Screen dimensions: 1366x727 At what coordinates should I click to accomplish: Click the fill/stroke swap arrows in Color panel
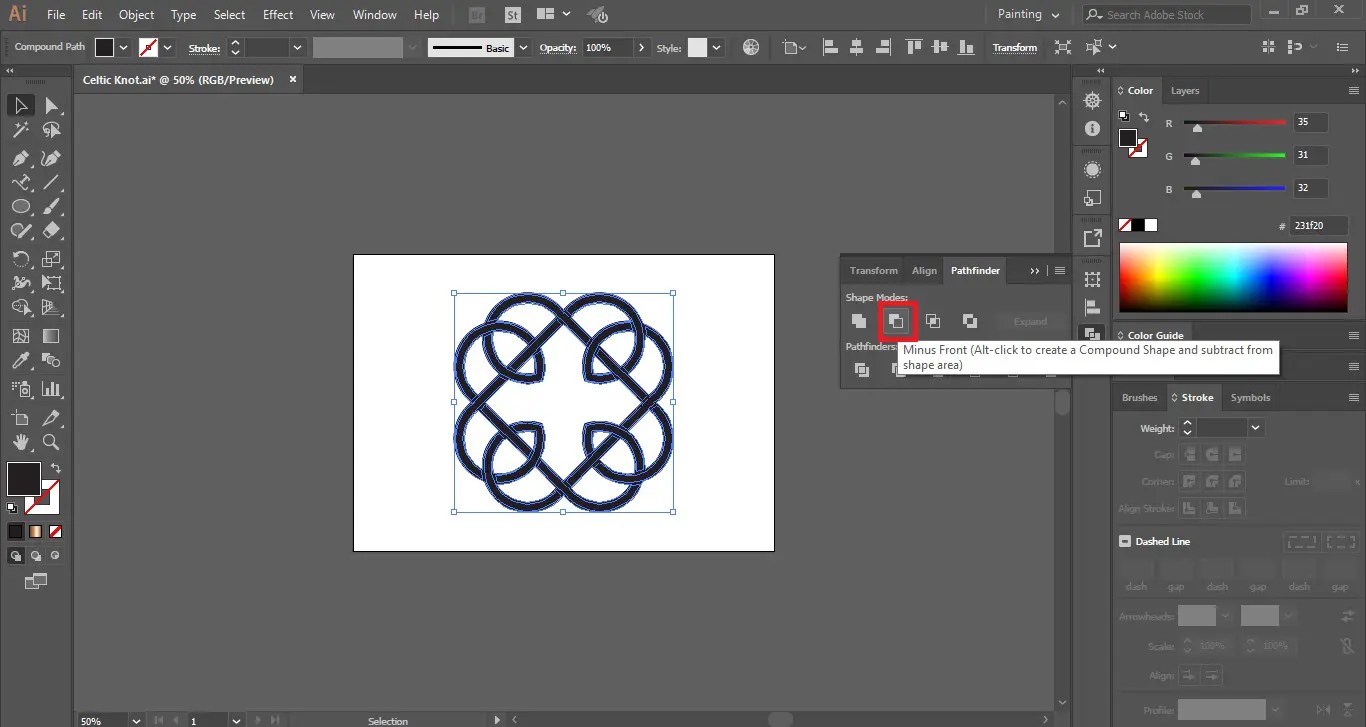coord(1144,117)
